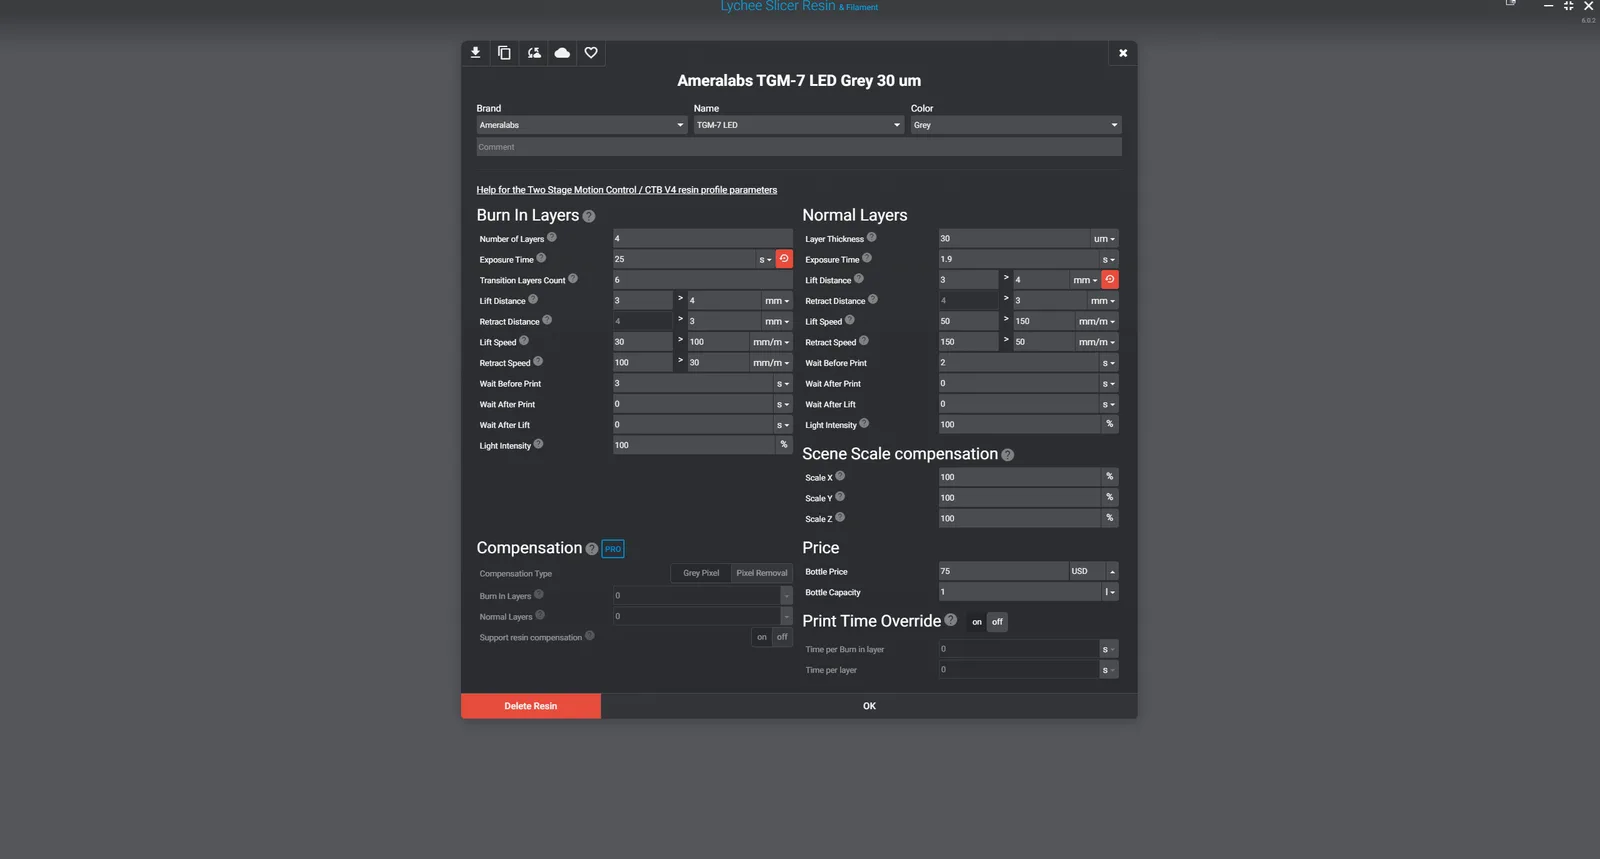Click Normal Layers Exposure Time field showing 1.9
This screenshot has width=1600, height=859.
[1019, 259]
